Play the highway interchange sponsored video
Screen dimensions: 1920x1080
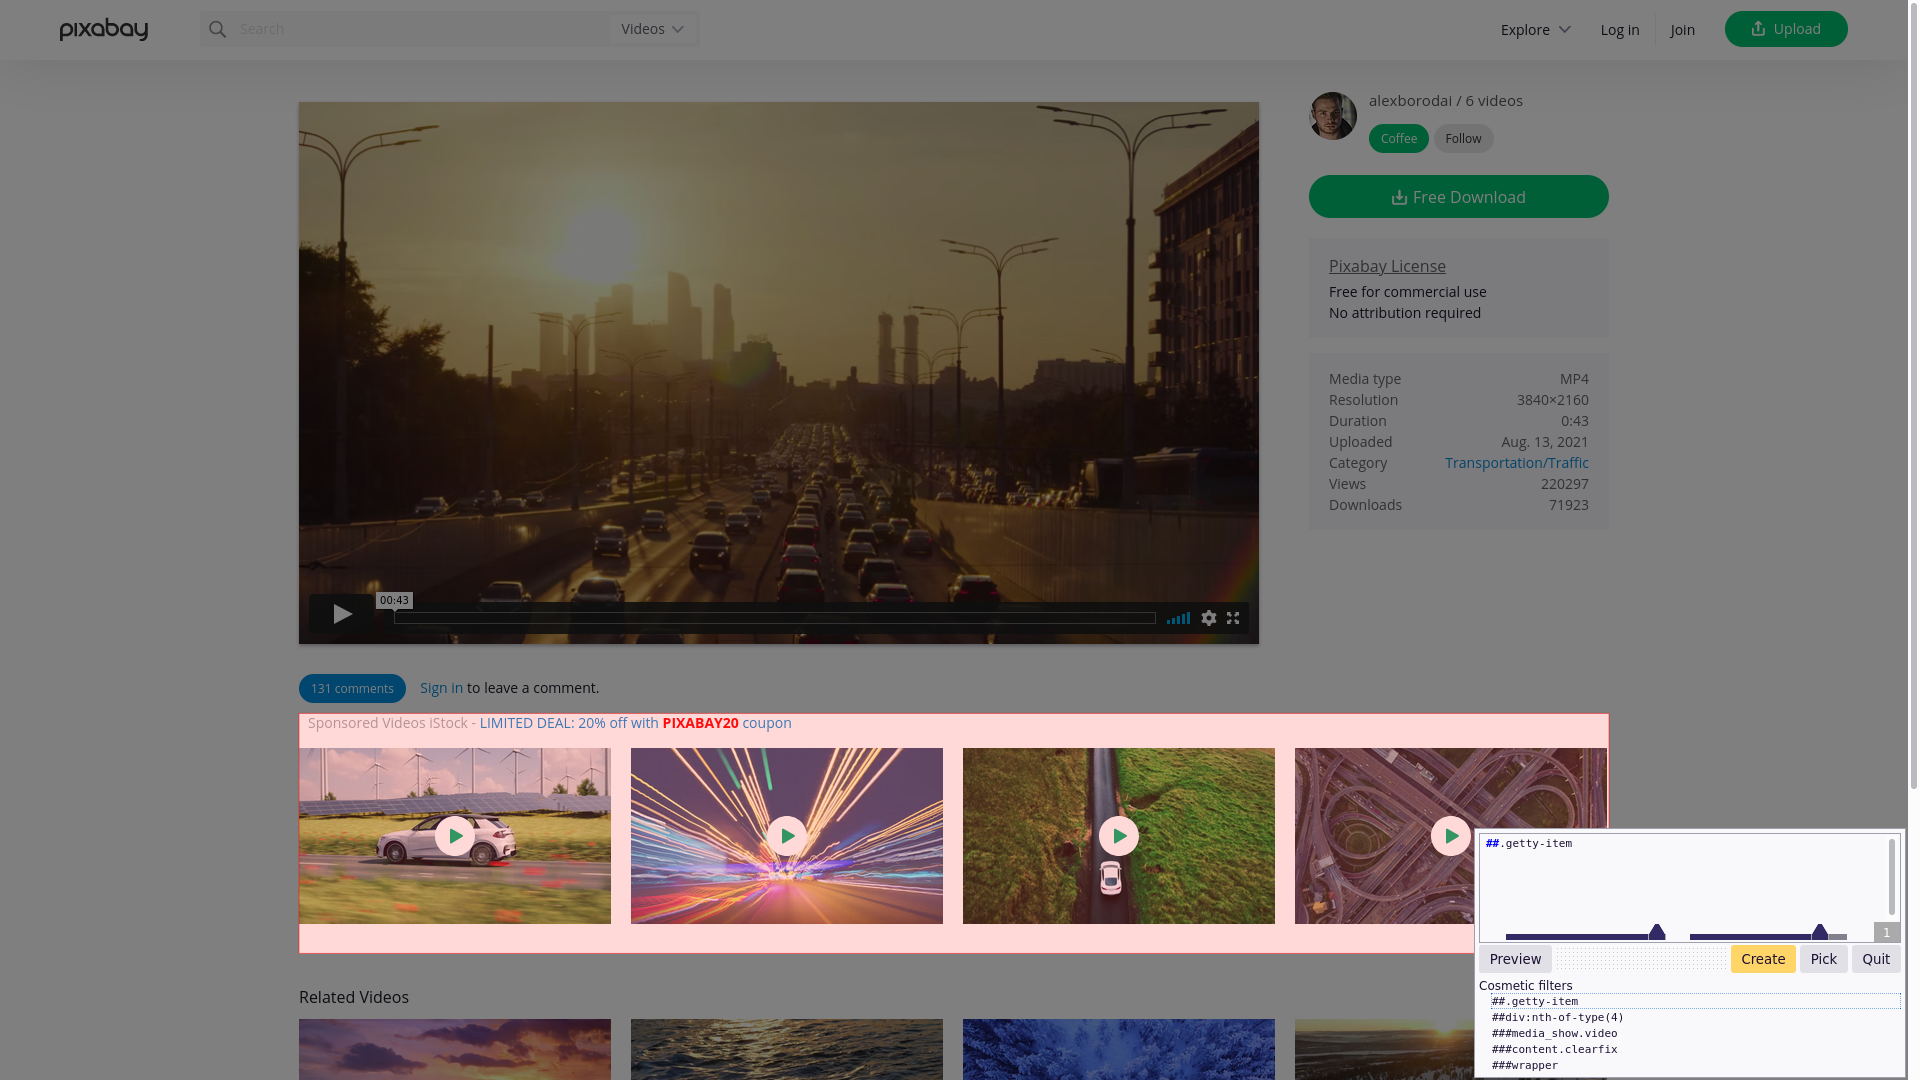tap(1451, 836)
